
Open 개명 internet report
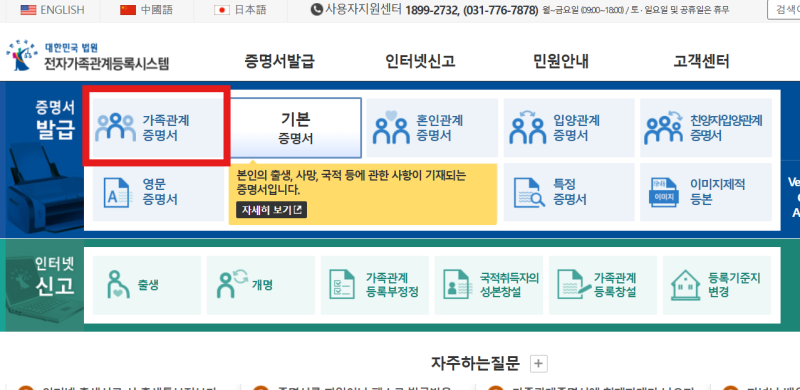pos(261,285)
